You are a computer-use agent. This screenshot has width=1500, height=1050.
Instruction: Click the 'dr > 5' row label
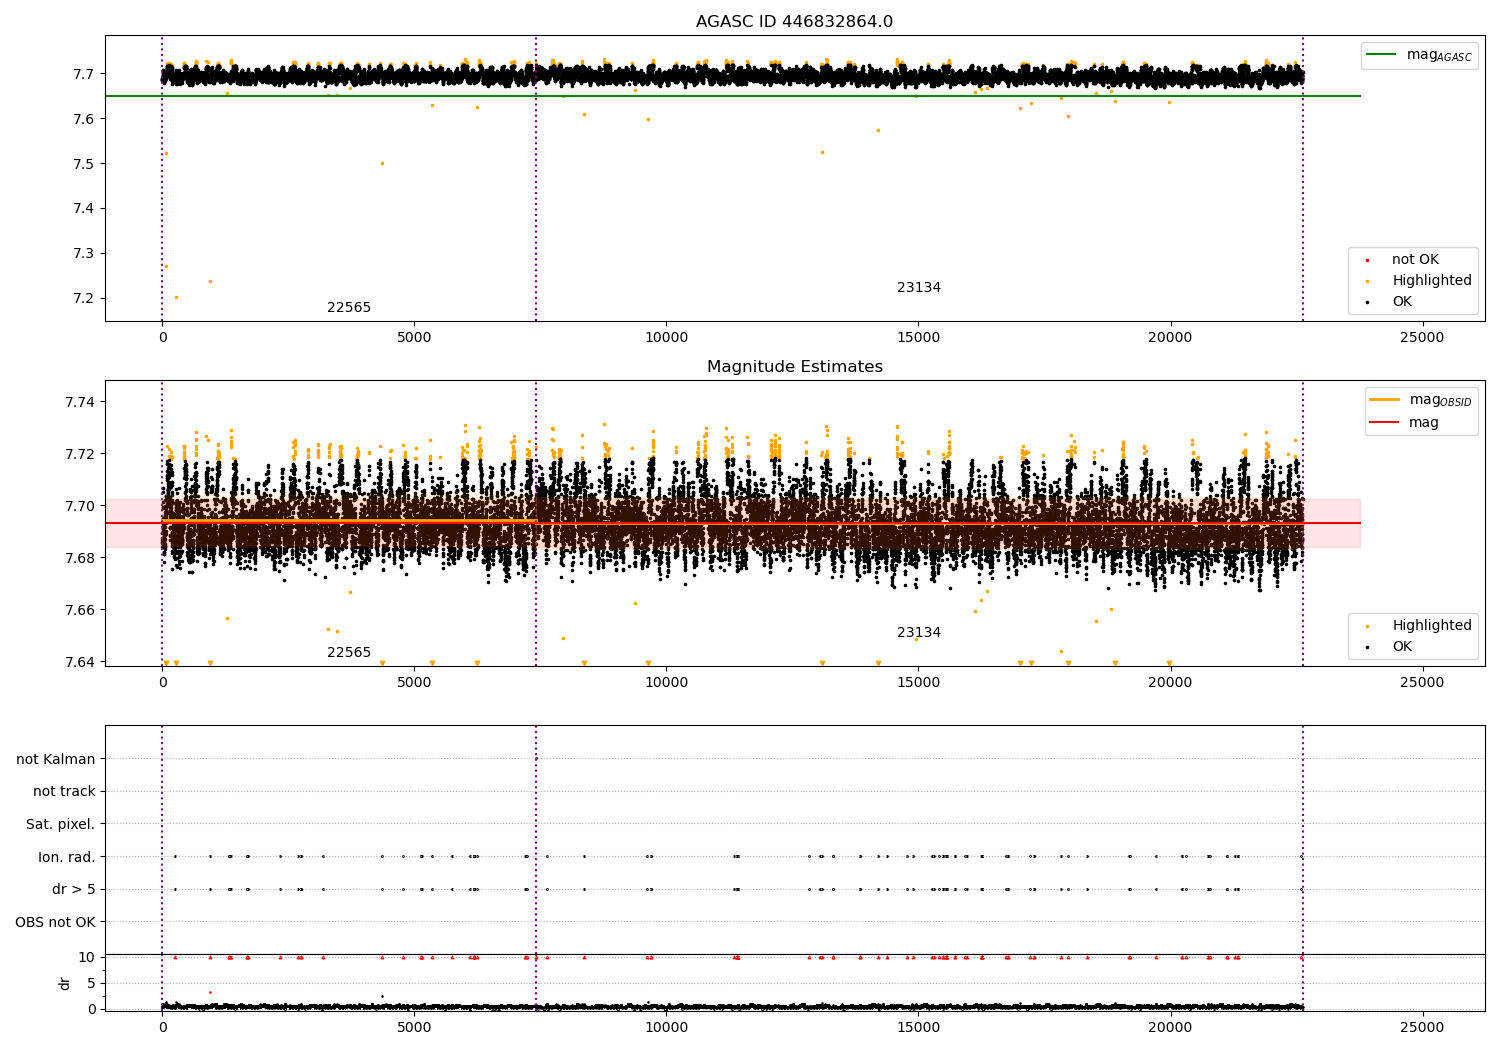click(x=74, y=889)
